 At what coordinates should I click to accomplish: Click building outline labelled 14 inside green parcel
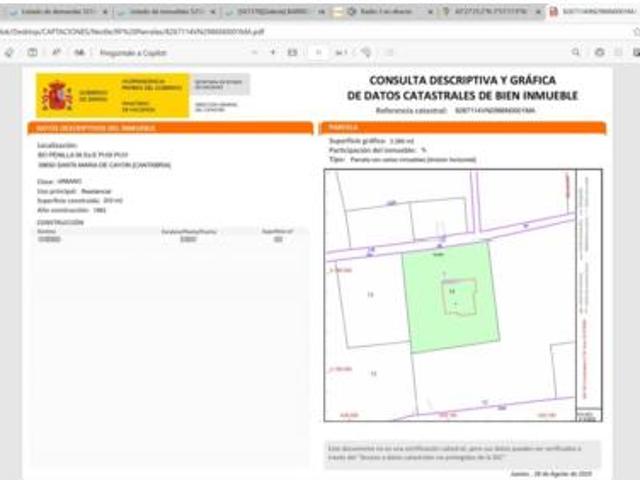460,297
